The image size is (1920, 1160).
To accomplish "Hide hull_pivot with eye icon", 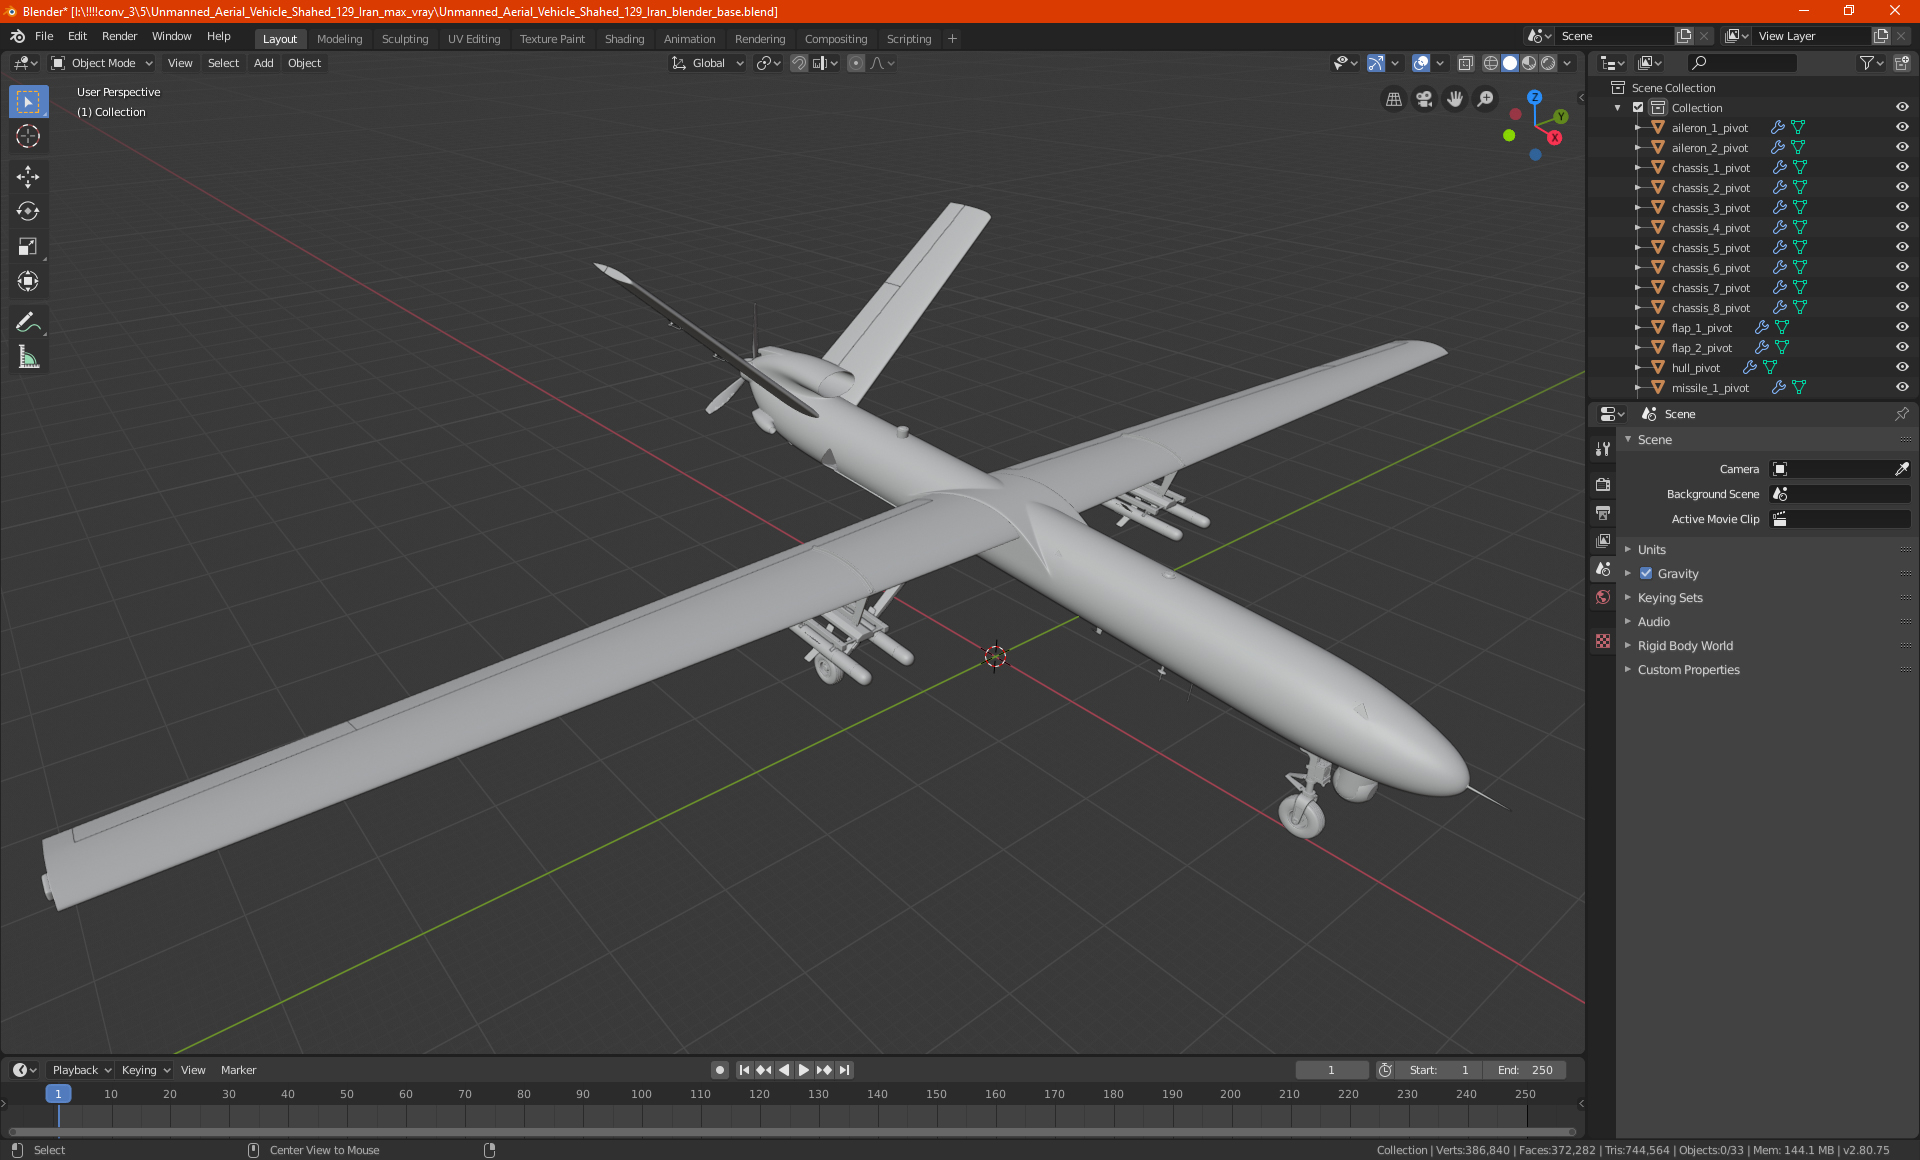I will point(1901,367).
